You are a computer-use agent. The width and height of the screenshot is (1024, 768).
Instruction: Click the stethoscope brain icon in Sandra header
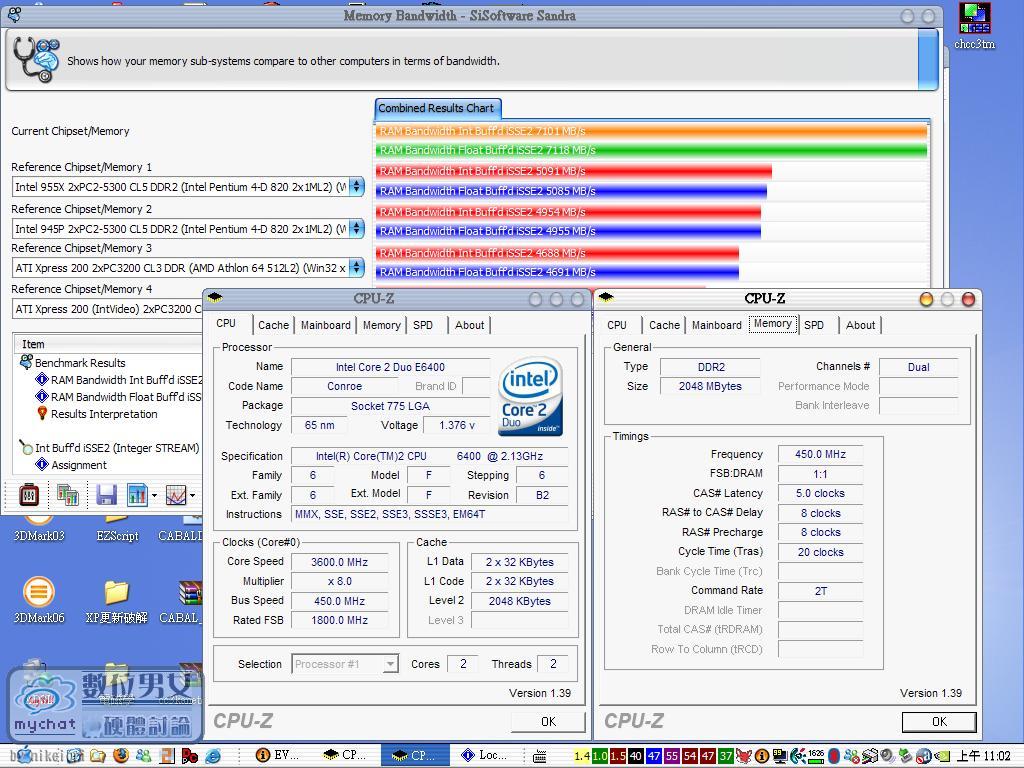[37, 59]
